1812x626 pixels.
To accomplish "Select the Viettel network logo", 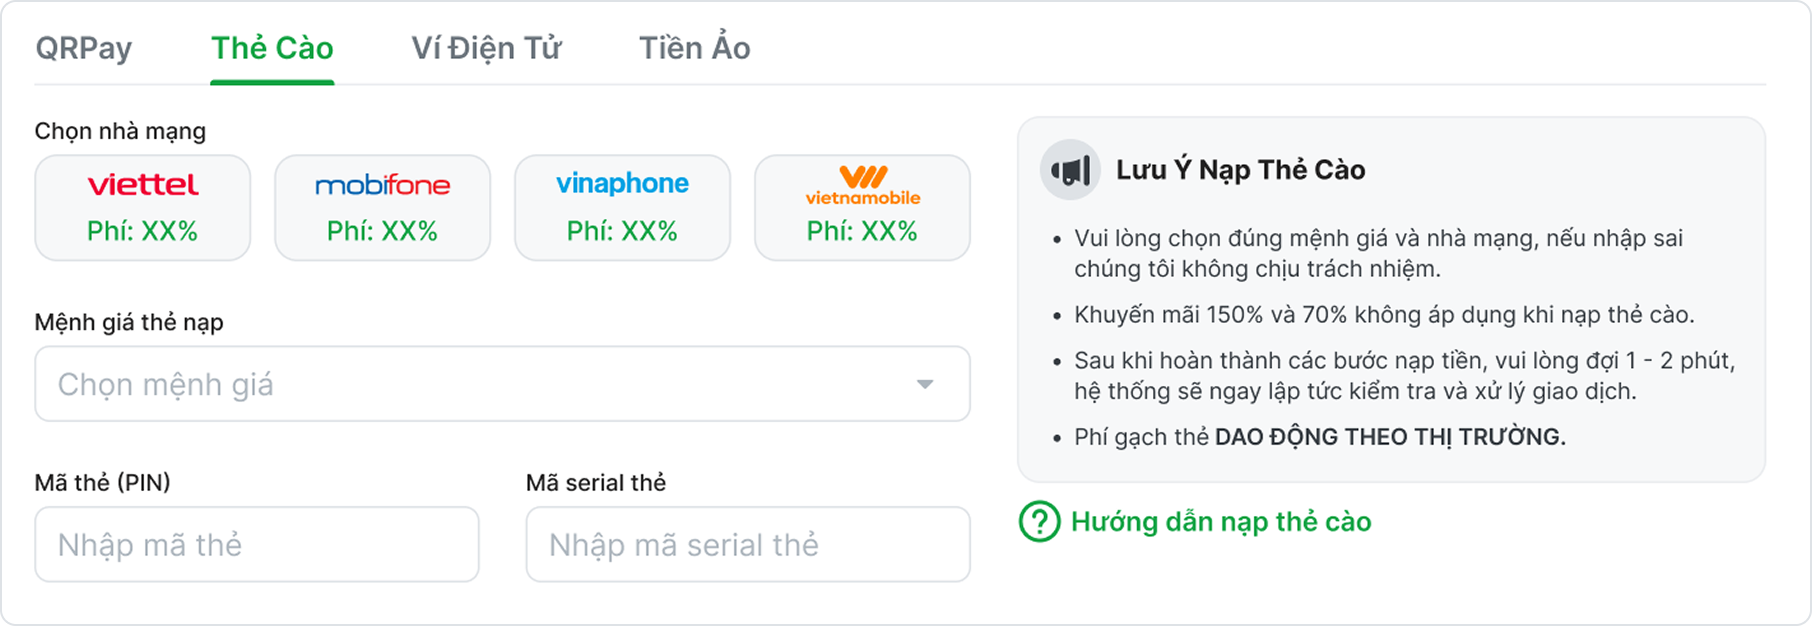I will tap(143, 185).
